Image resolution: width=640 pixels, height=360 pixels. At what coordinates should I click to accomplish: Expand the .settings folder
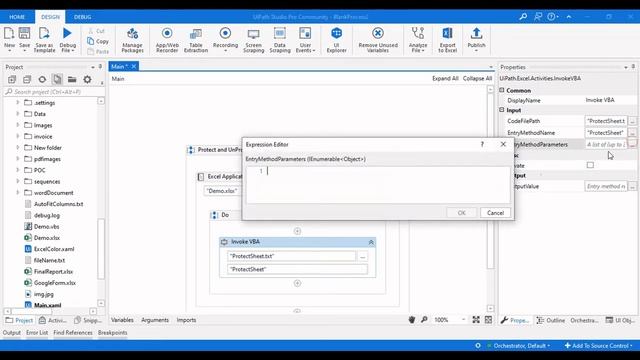pos(18,102)
